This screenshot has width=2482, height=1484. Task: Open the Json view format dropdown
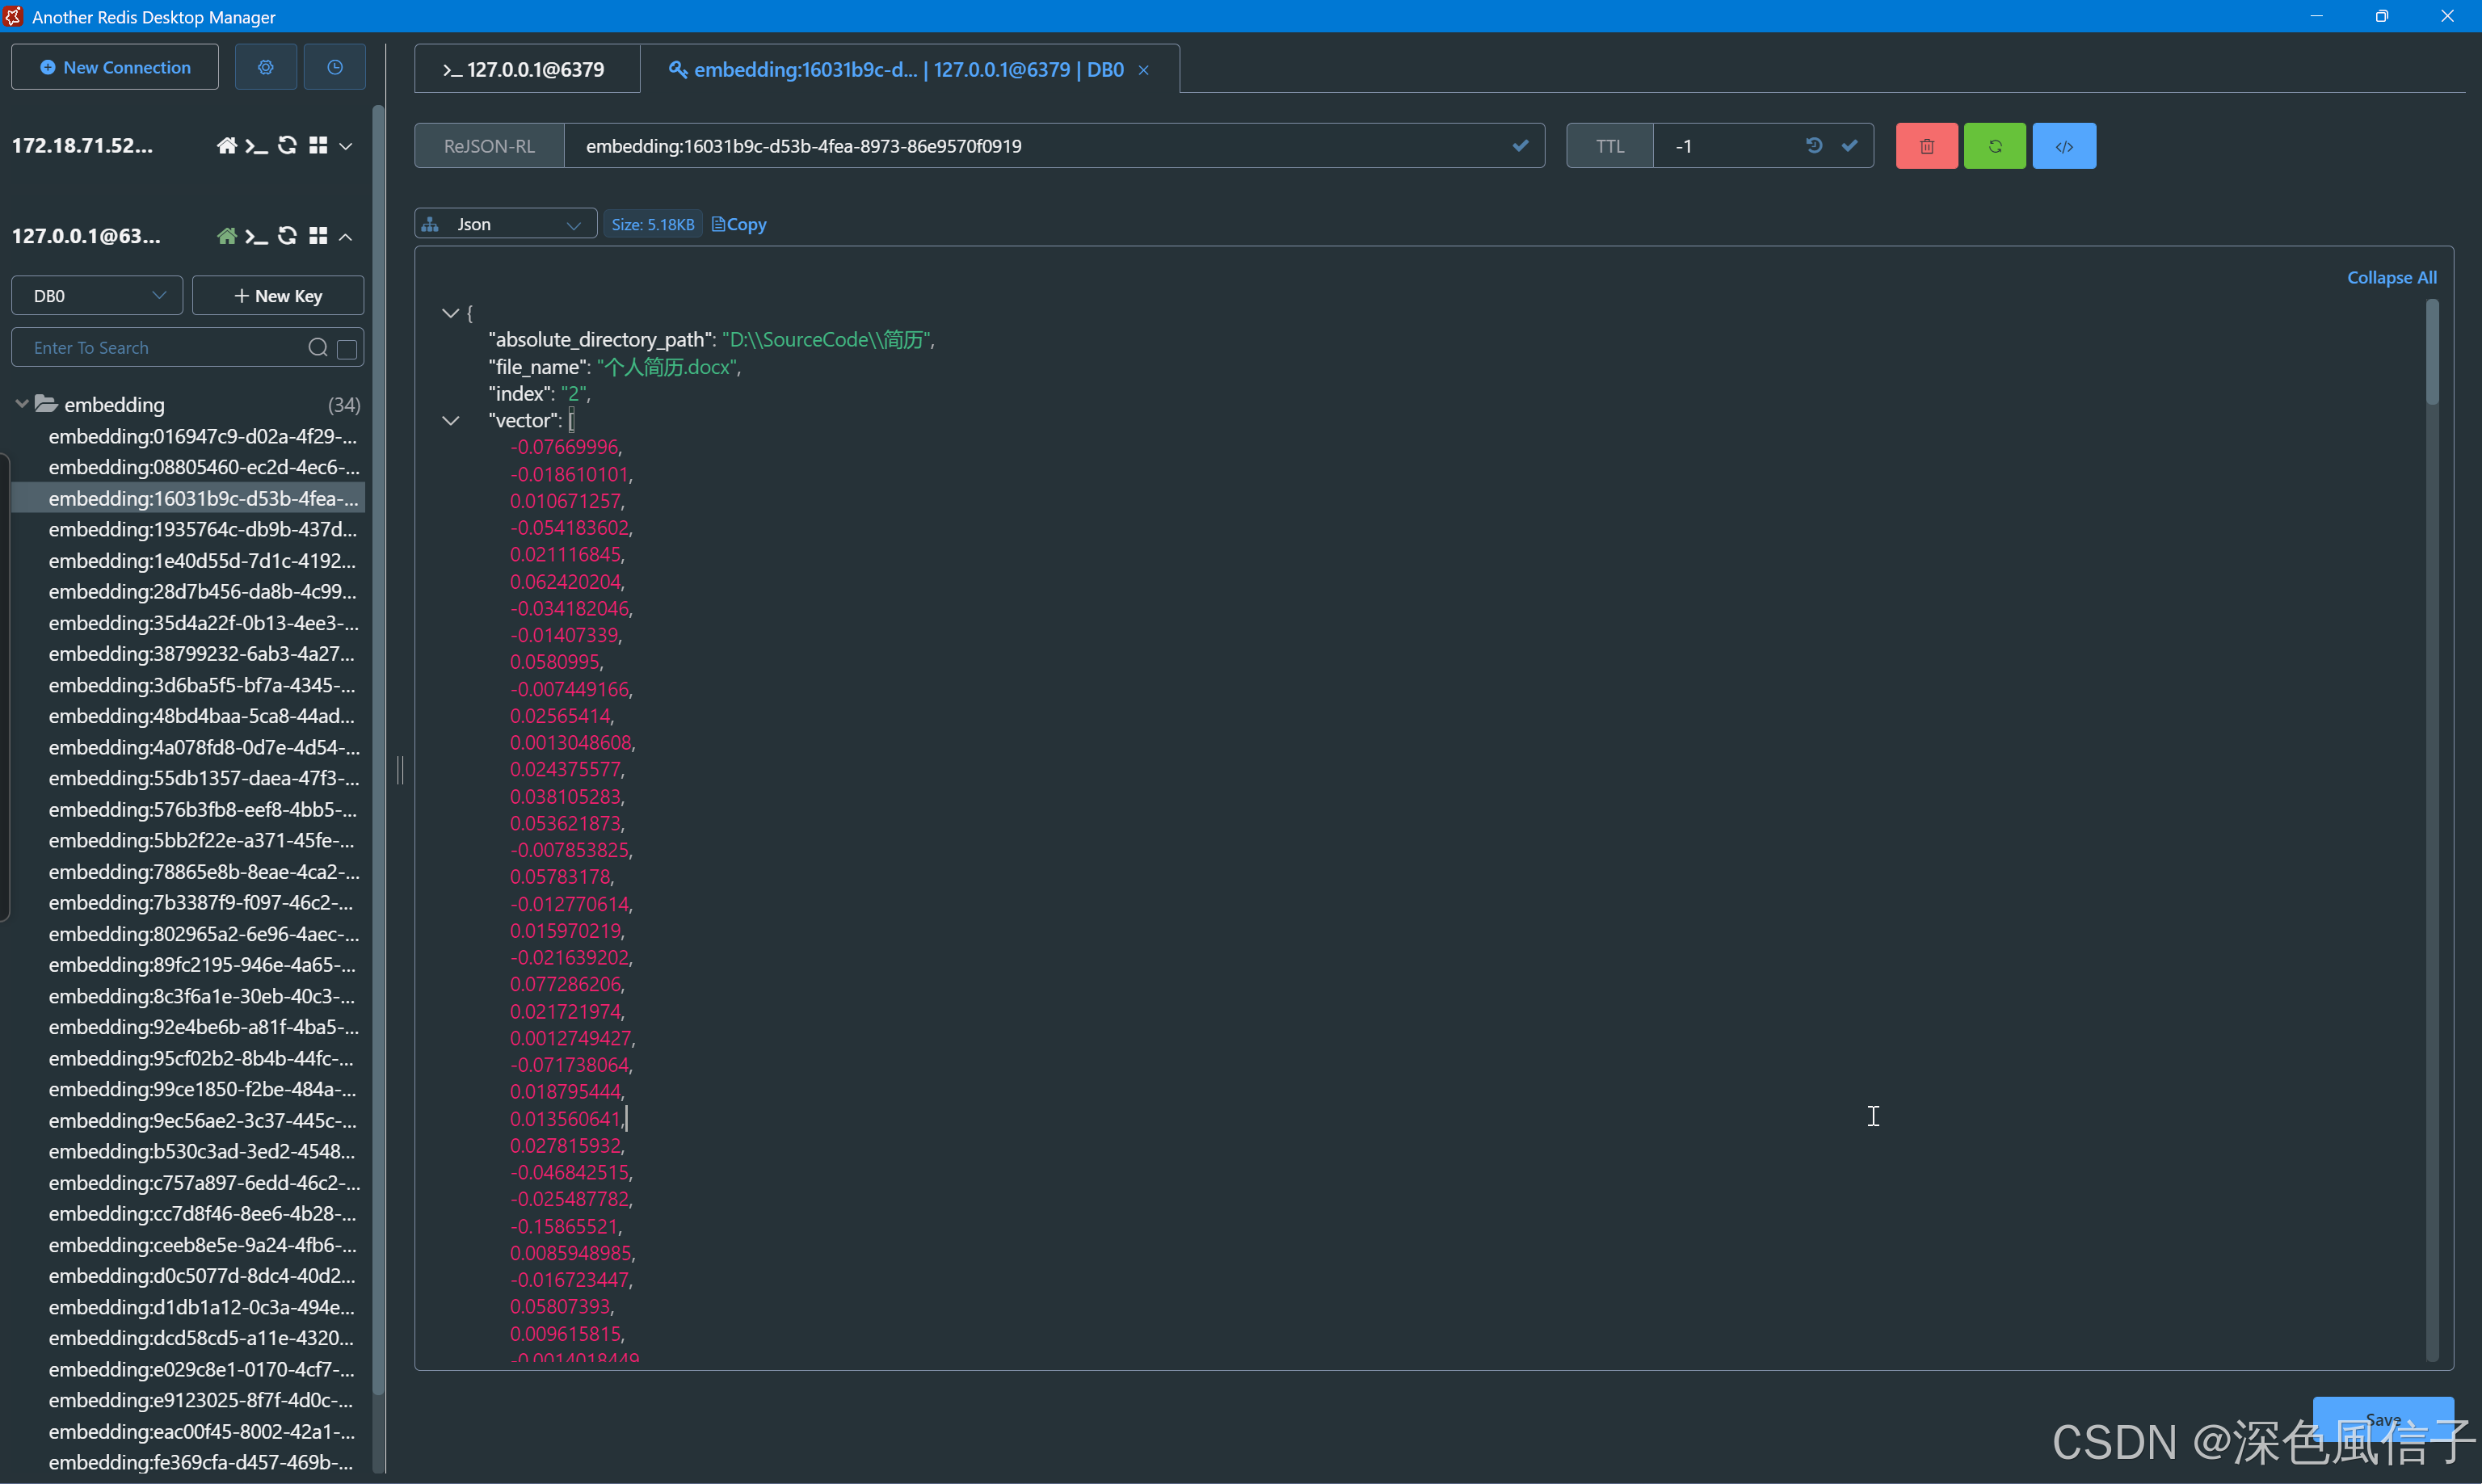tap(505, 224)
